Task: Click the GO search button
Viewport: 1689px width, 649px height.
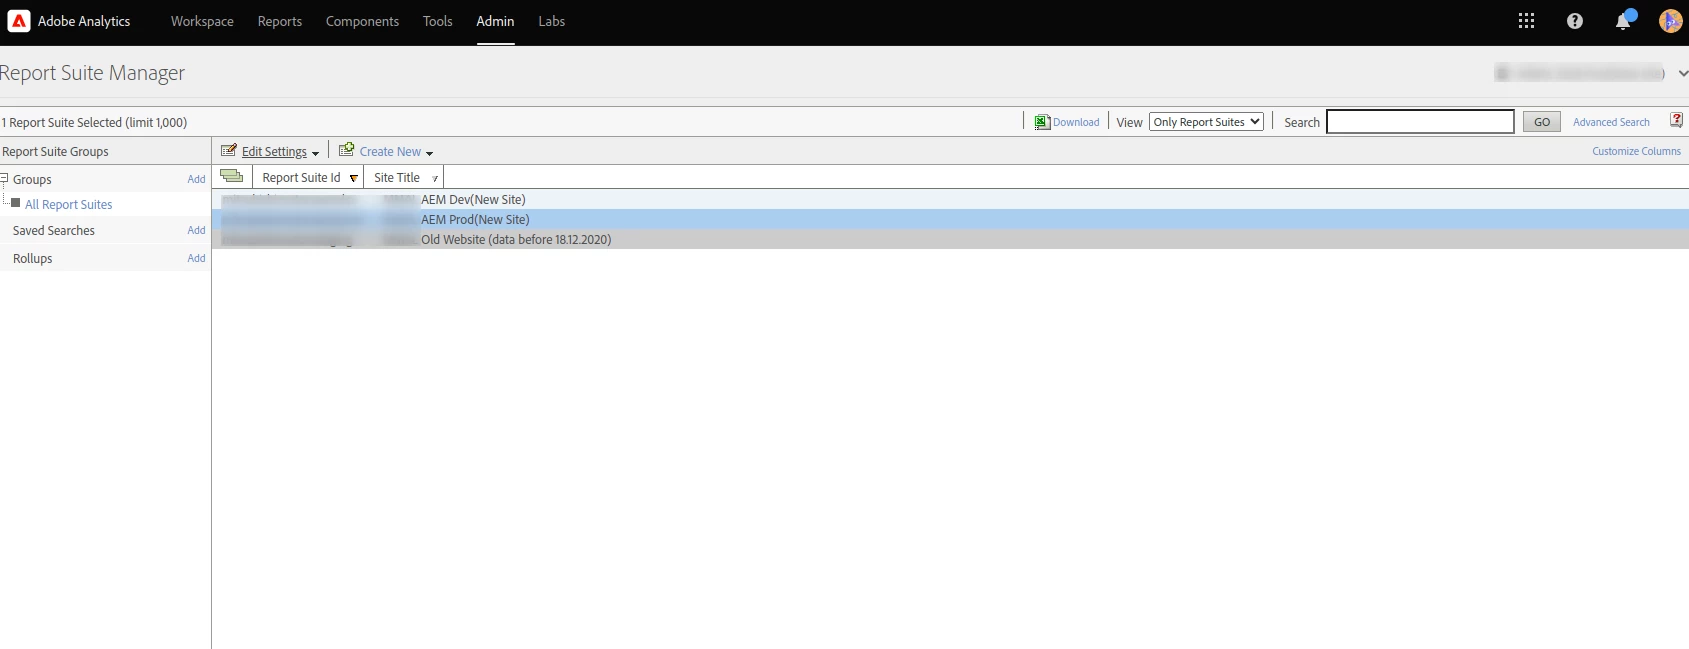Action: (x=1542, y=122)
